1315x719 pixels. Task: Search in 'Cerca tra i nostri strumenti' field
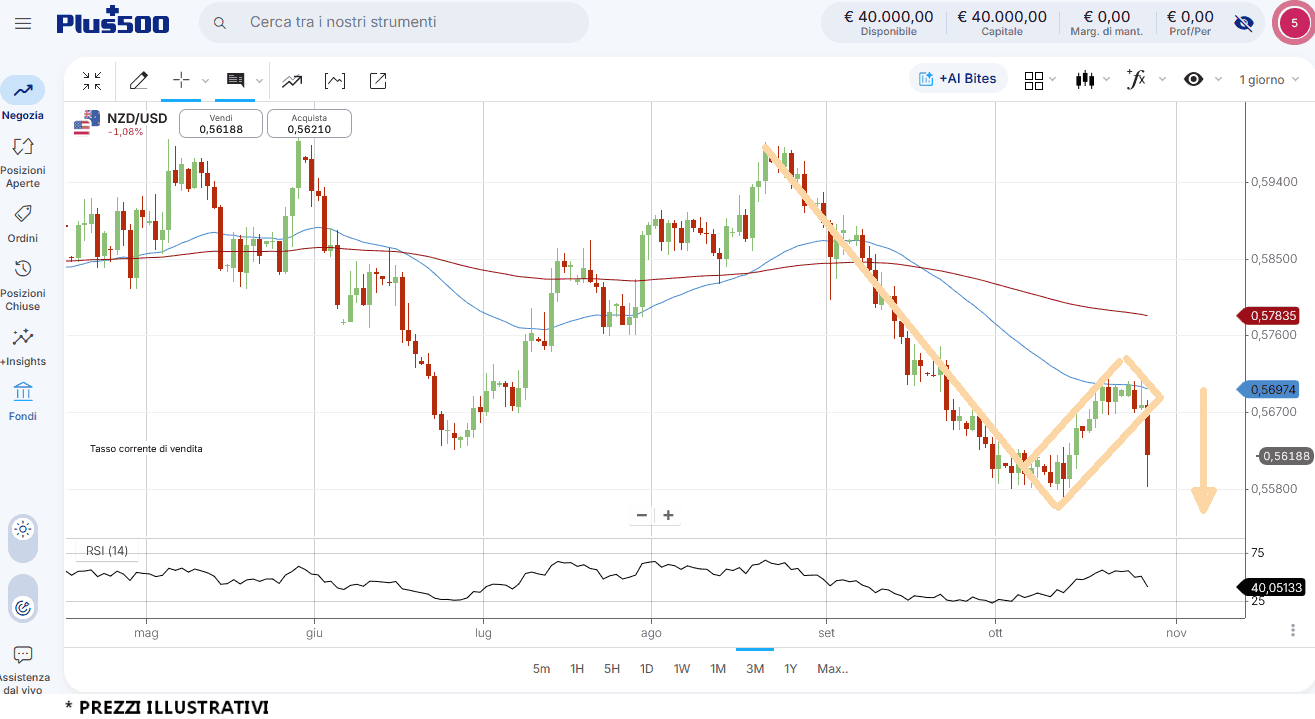pyautogui.click(x=394, y=22)
